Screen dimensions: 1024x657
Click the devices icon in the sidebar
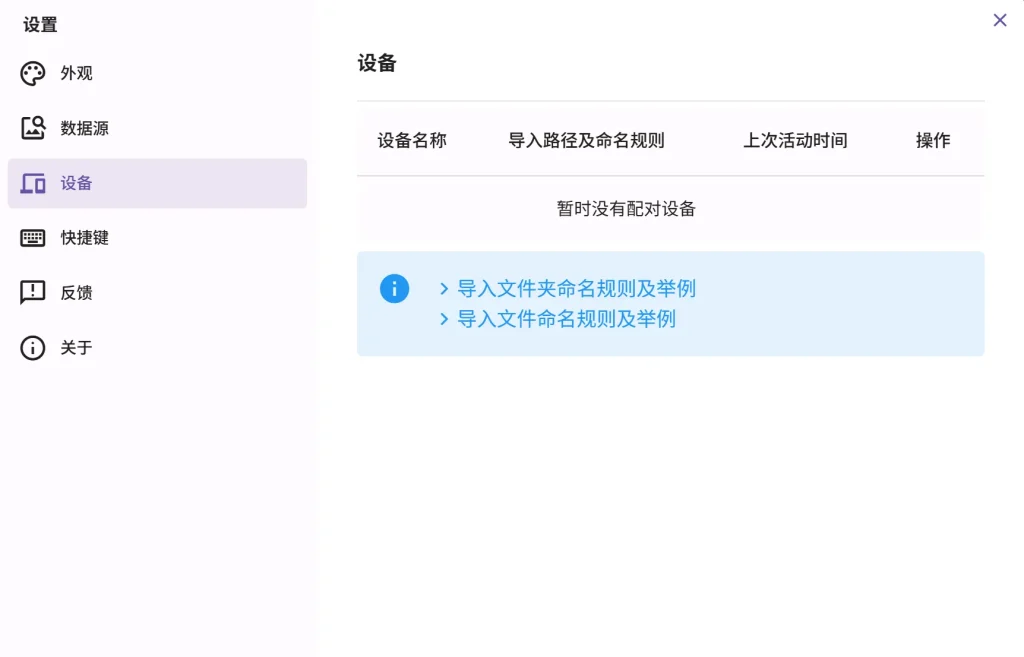33,183
